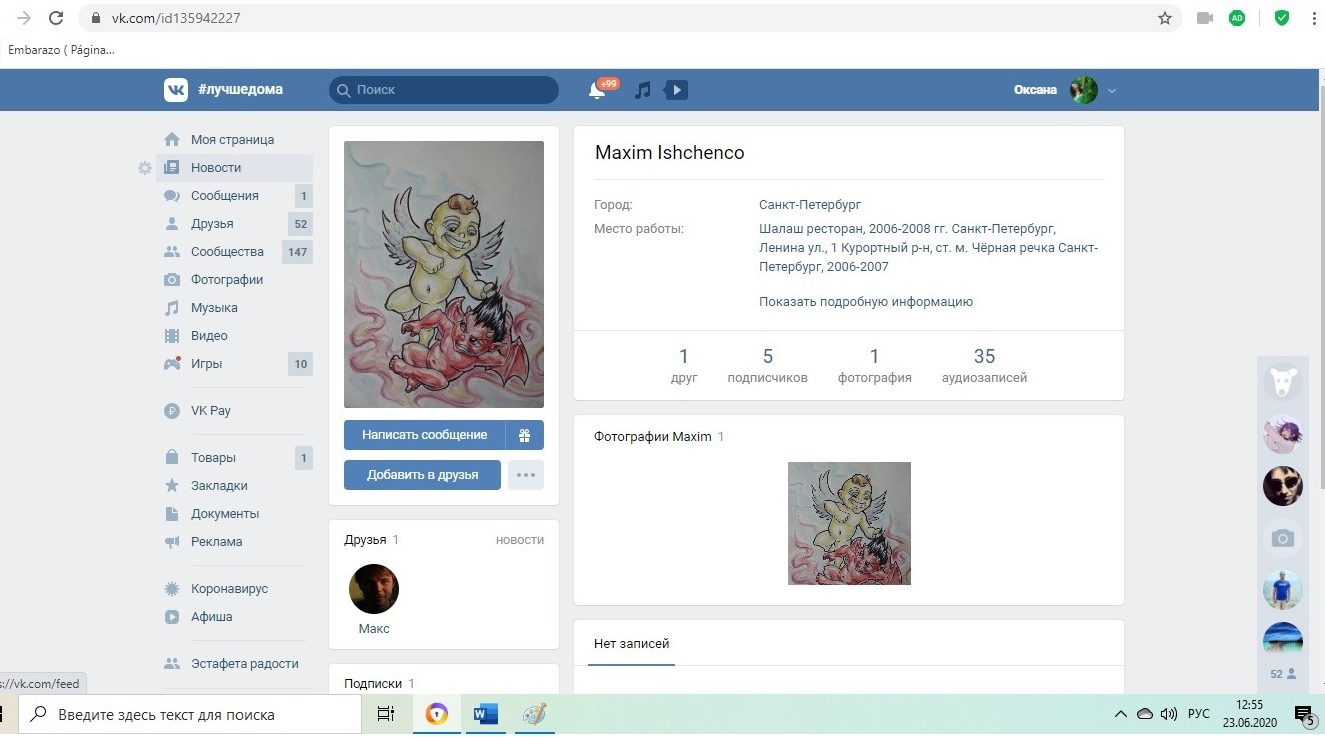Open notifications bell icon
The height and width of the screenshot is (737, 1325).
click(x=597, y=90)
